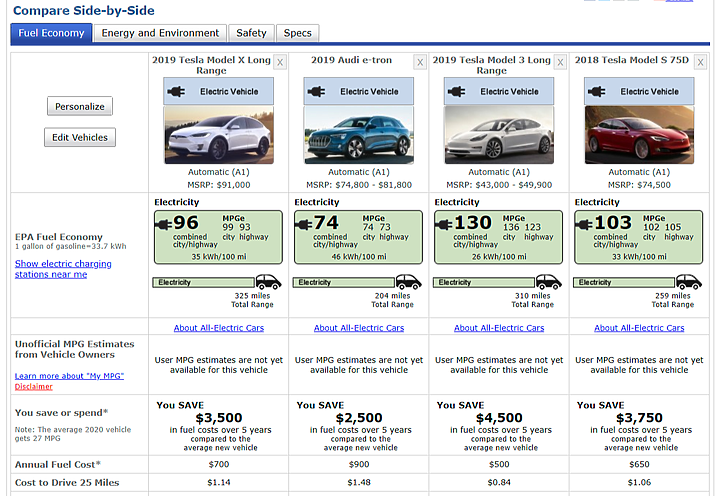Remove 2018 Tesla Model S 75D with X button
The height and width of the screenshot is (496, 720).
coord(700,62)
